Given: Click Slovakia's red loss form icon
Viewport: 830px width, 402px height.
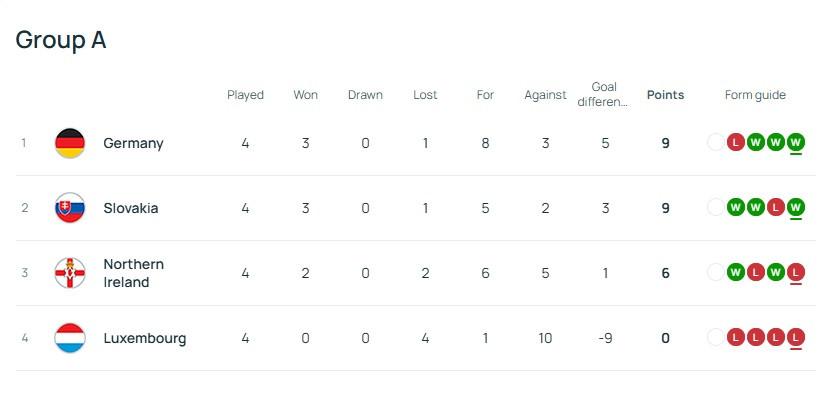Looking at the screenshot, I should (x=776, y=207).
